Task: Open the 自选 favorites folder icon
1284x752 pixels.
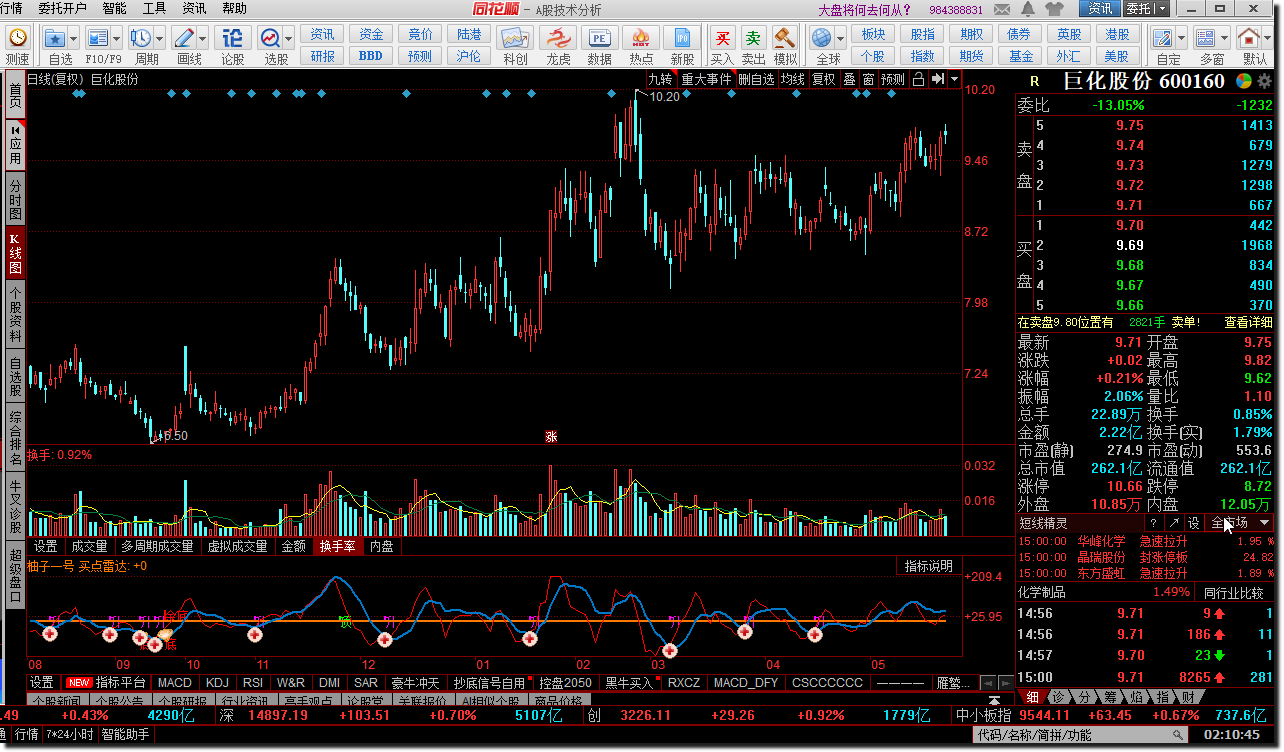Action: 55,37
